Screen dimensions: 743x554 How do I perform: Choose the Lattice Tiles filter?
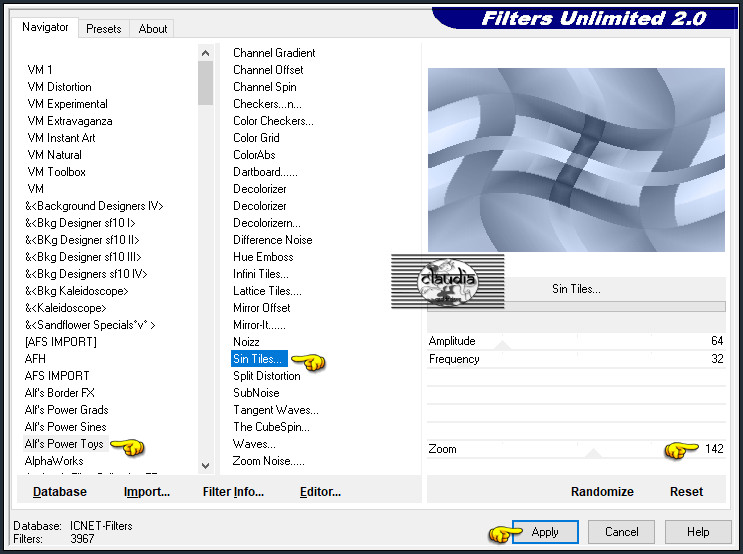267,291
